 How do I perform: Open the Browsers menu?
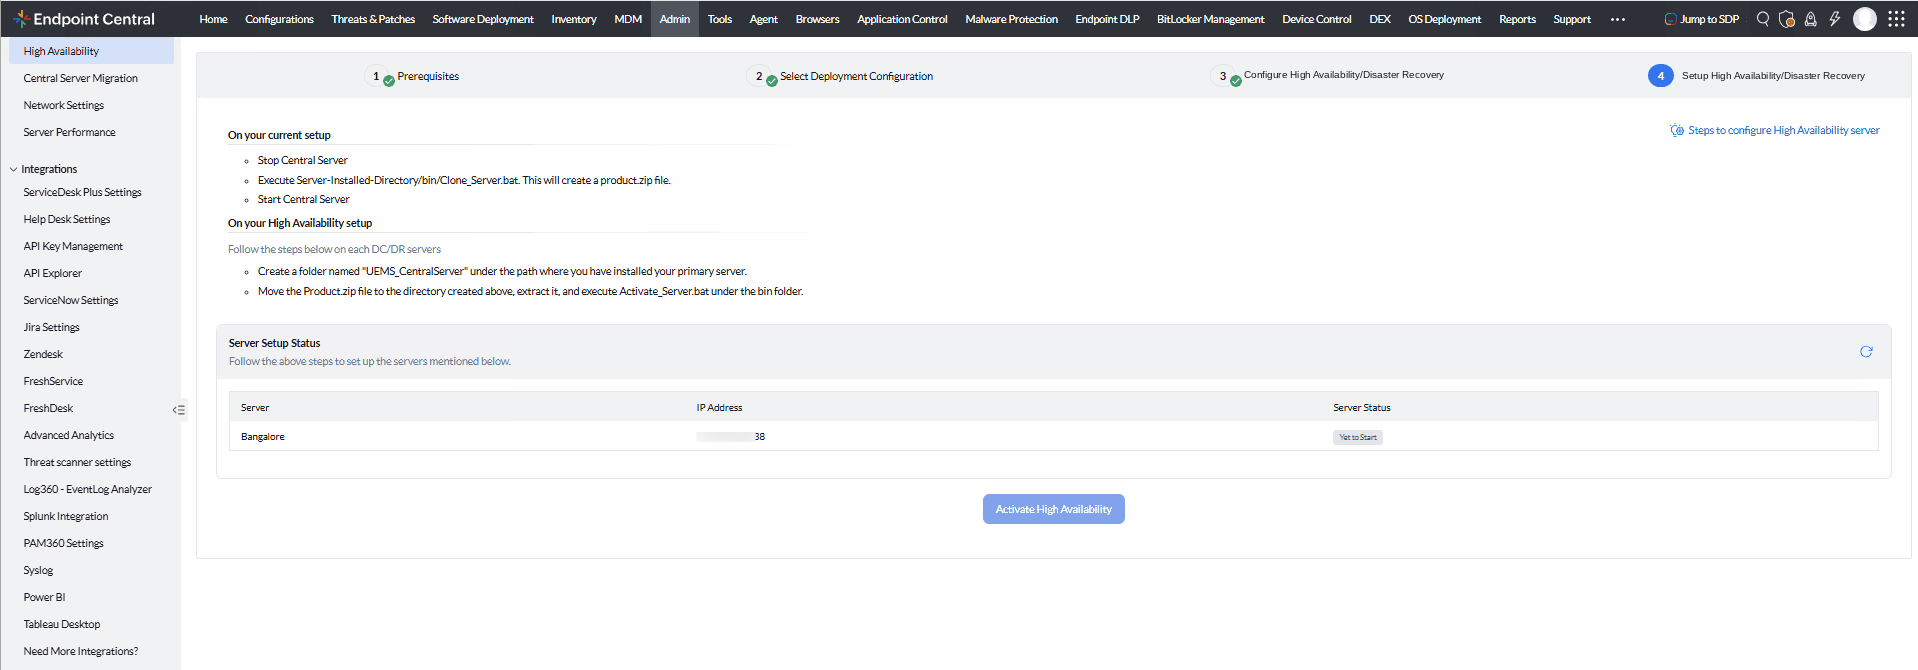click(817, 19)
